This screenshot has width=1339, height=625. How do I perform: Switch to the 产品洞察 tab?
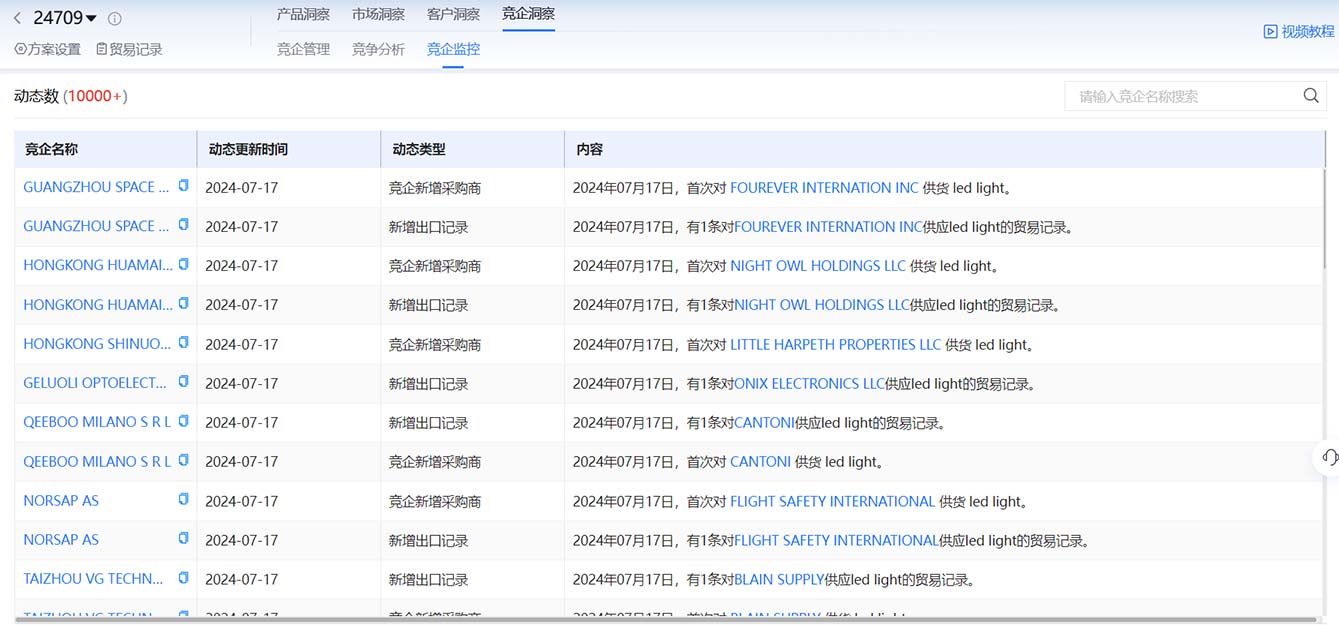[303, 14]
